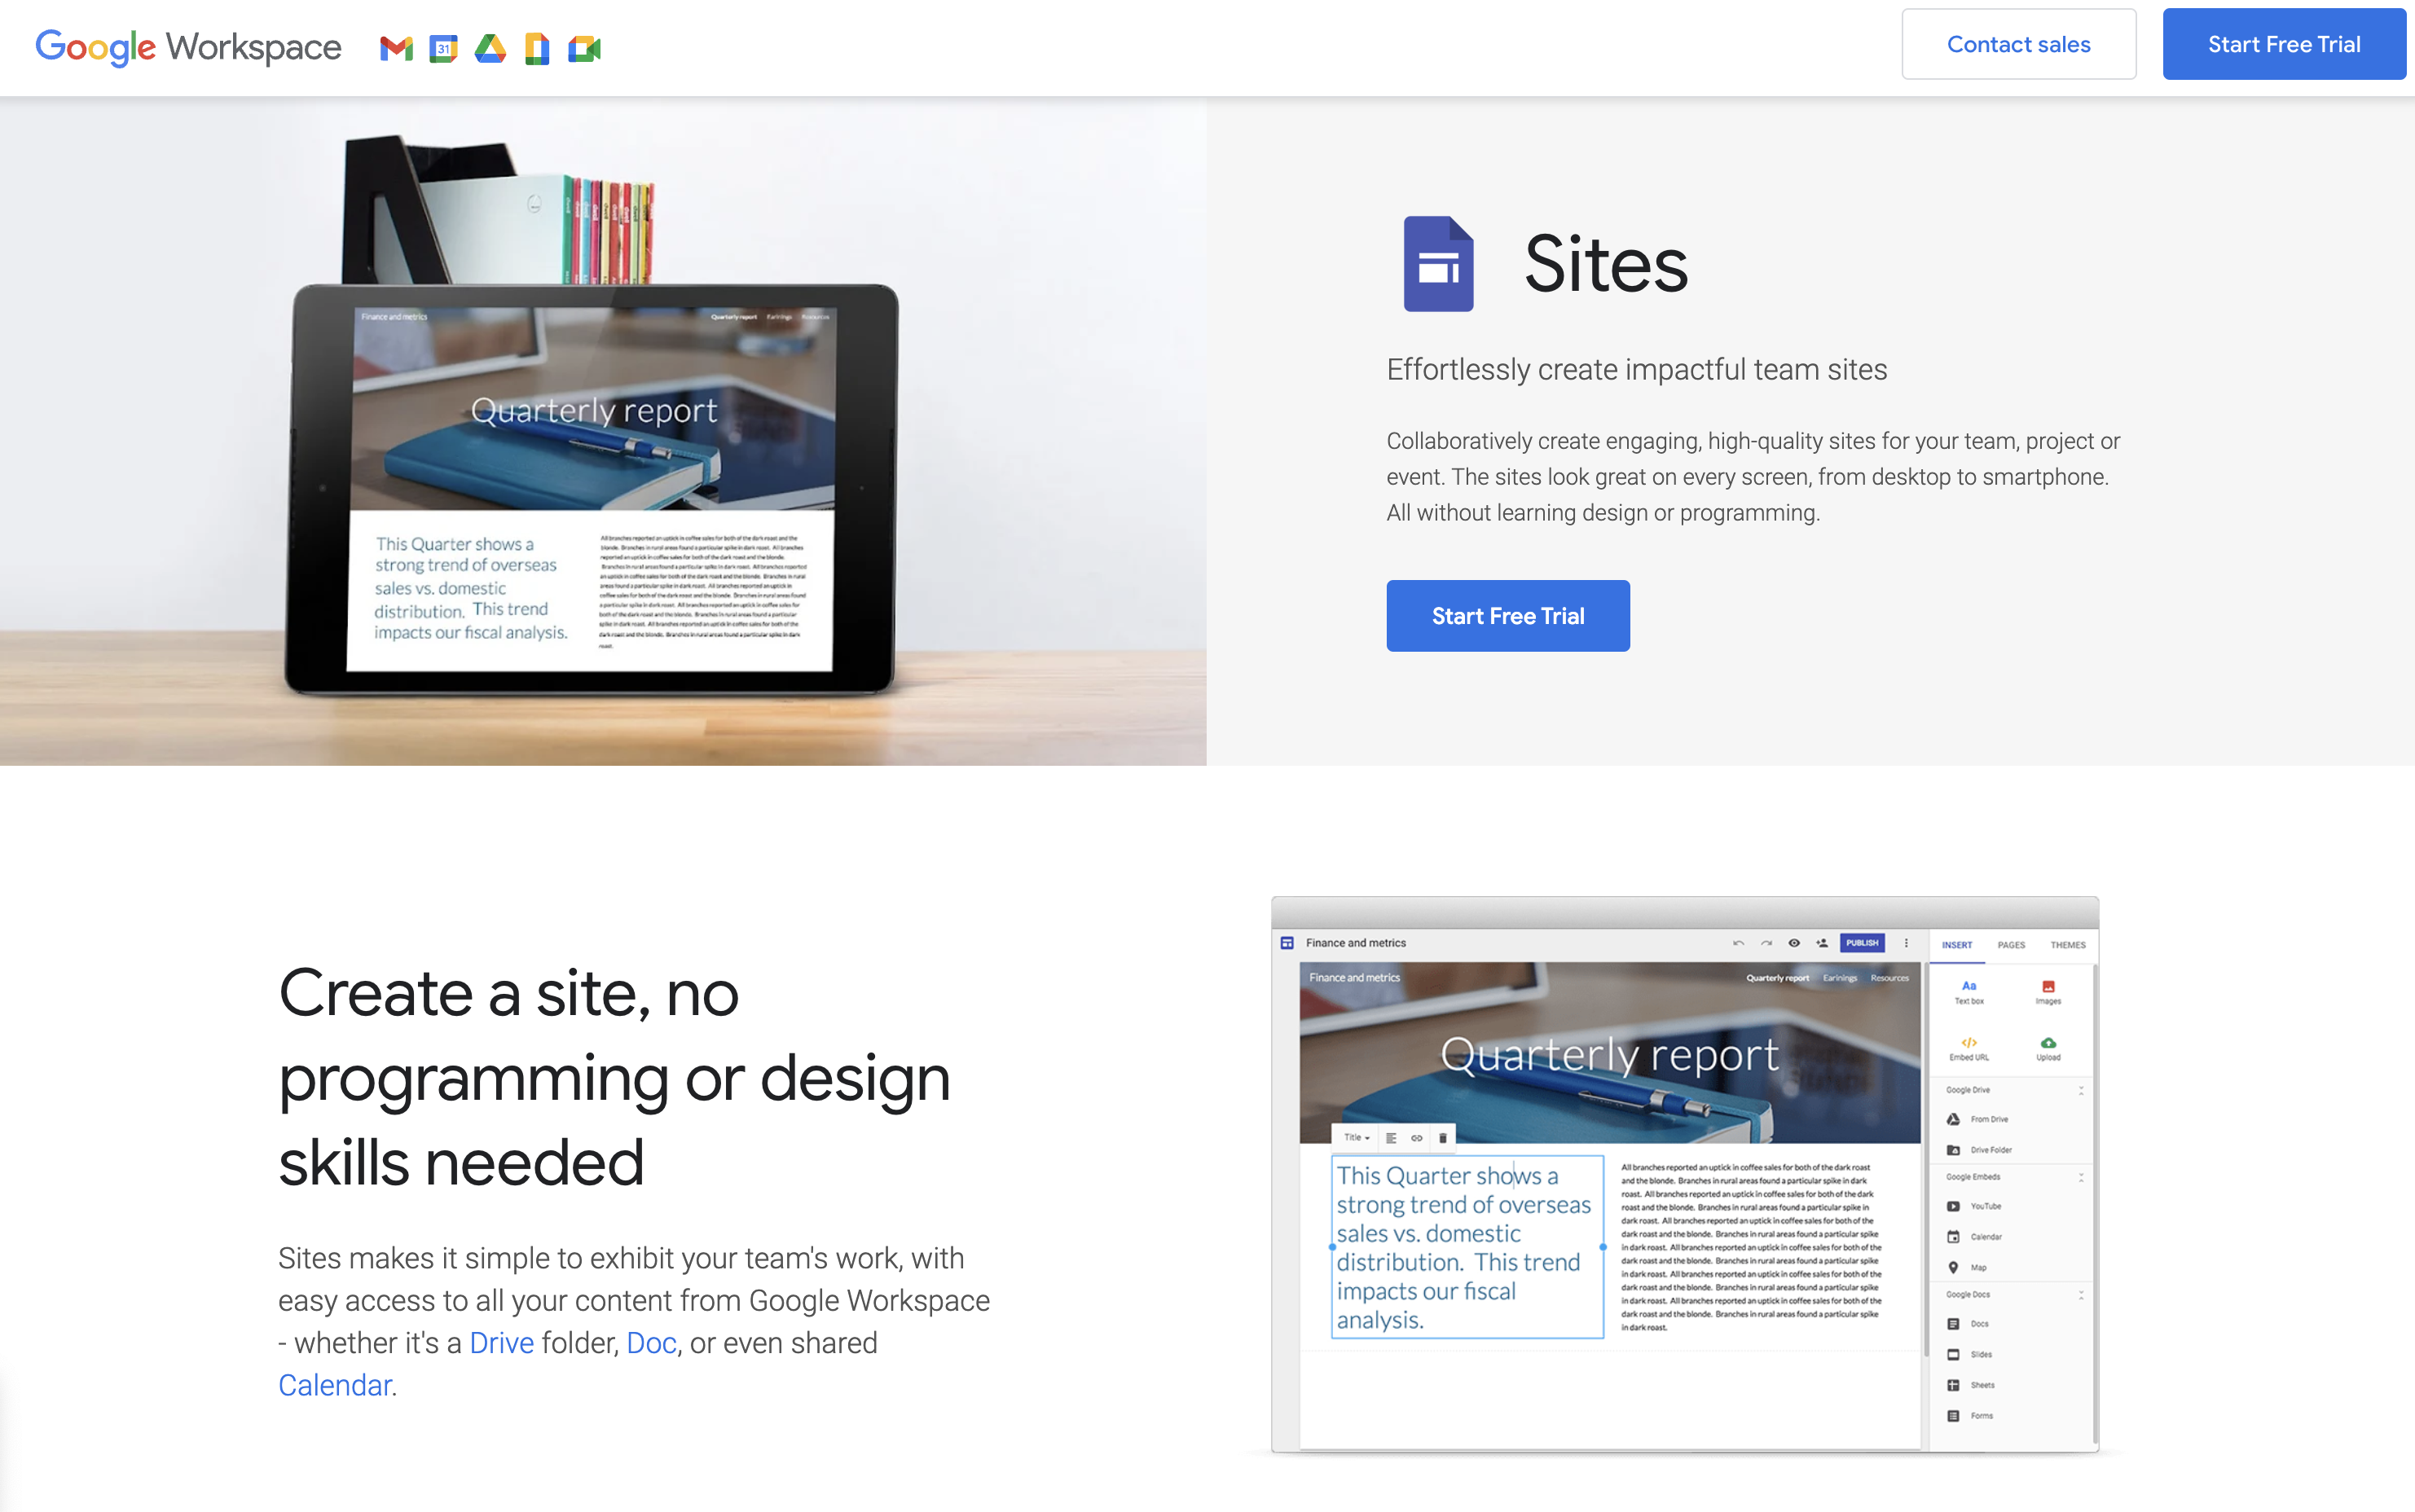Viewport: 2415px width, 1512px height.
Task: Click Quarterly report nav item in editor screenshot
Action: coord(1777,978)
